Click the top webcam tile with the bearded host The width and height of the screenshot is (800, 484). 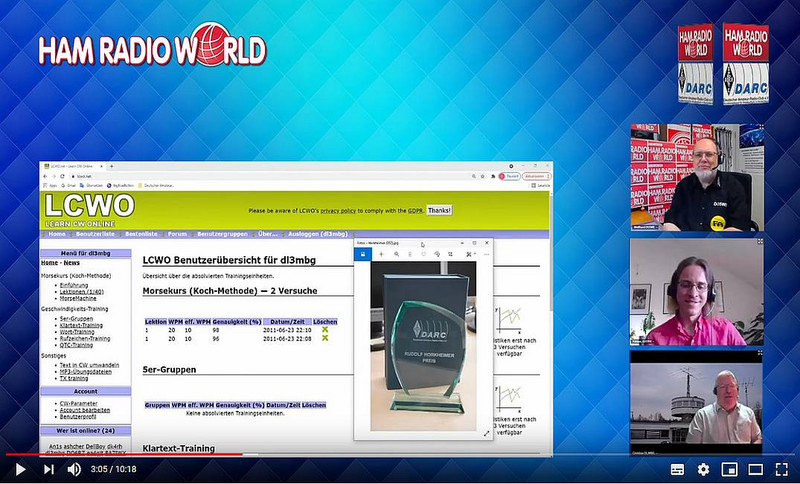click(x=697, y=177)
